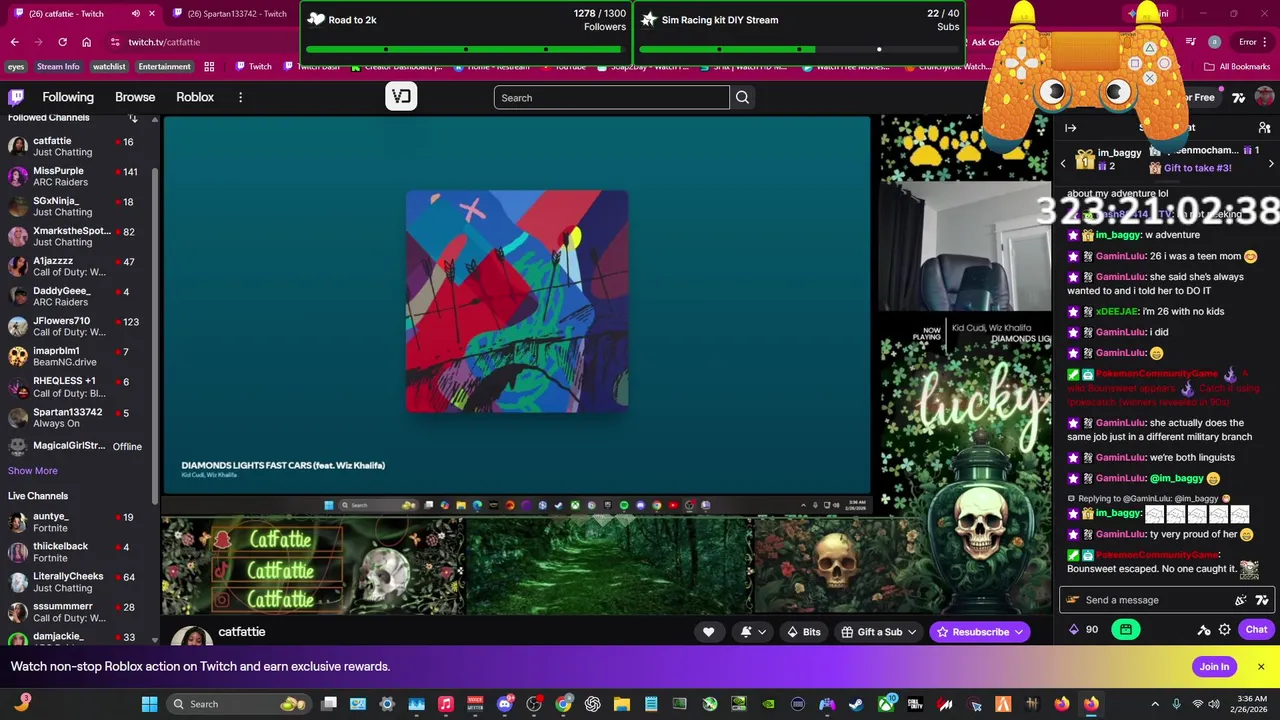Screen dimensions: 1280x720
Task: Claim the green channel points bonus chest
Action: pos(1126,629)
